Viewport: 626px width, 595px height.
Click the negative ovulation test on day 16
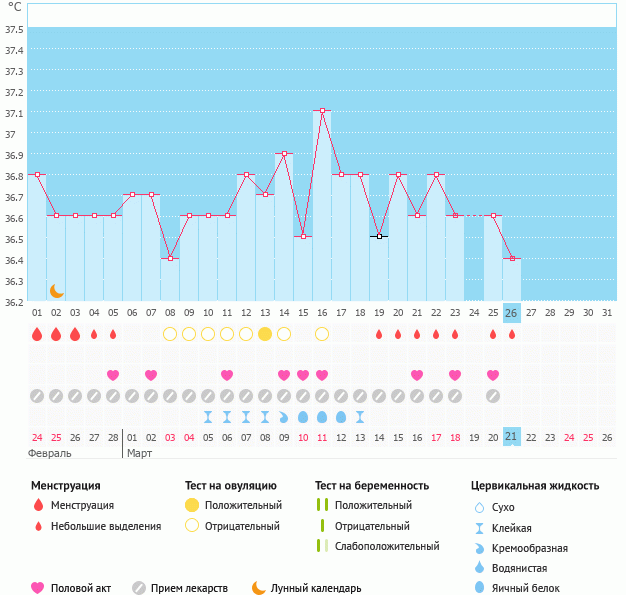point(322,334)
